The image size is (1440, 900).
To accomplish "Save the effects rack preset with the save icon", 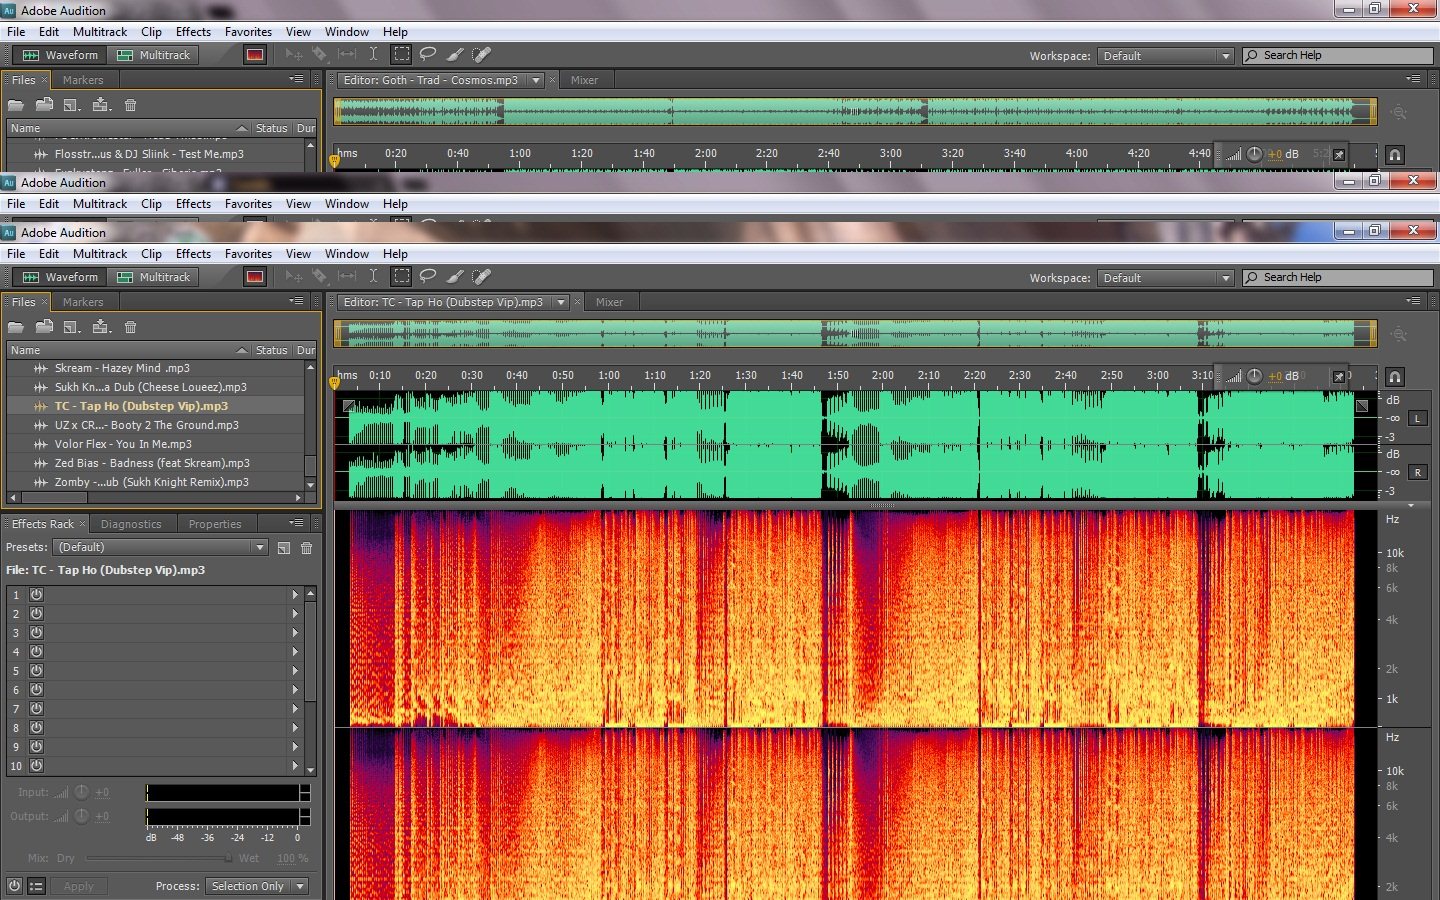I will [284, 548].
